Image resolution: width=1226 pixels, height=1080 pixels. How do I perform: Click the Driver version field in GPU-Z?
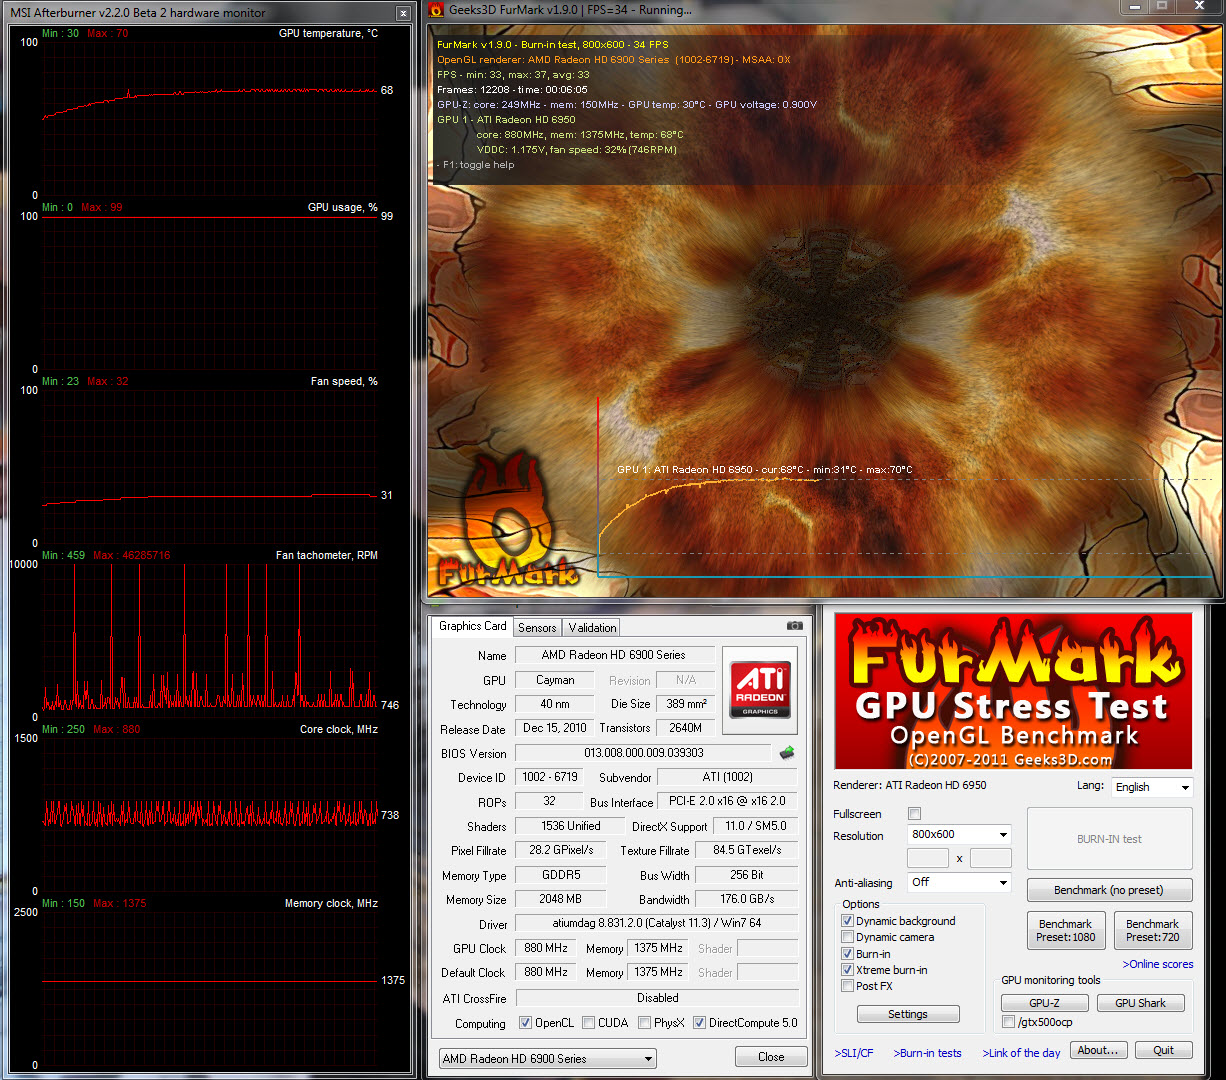pos(657,923)
